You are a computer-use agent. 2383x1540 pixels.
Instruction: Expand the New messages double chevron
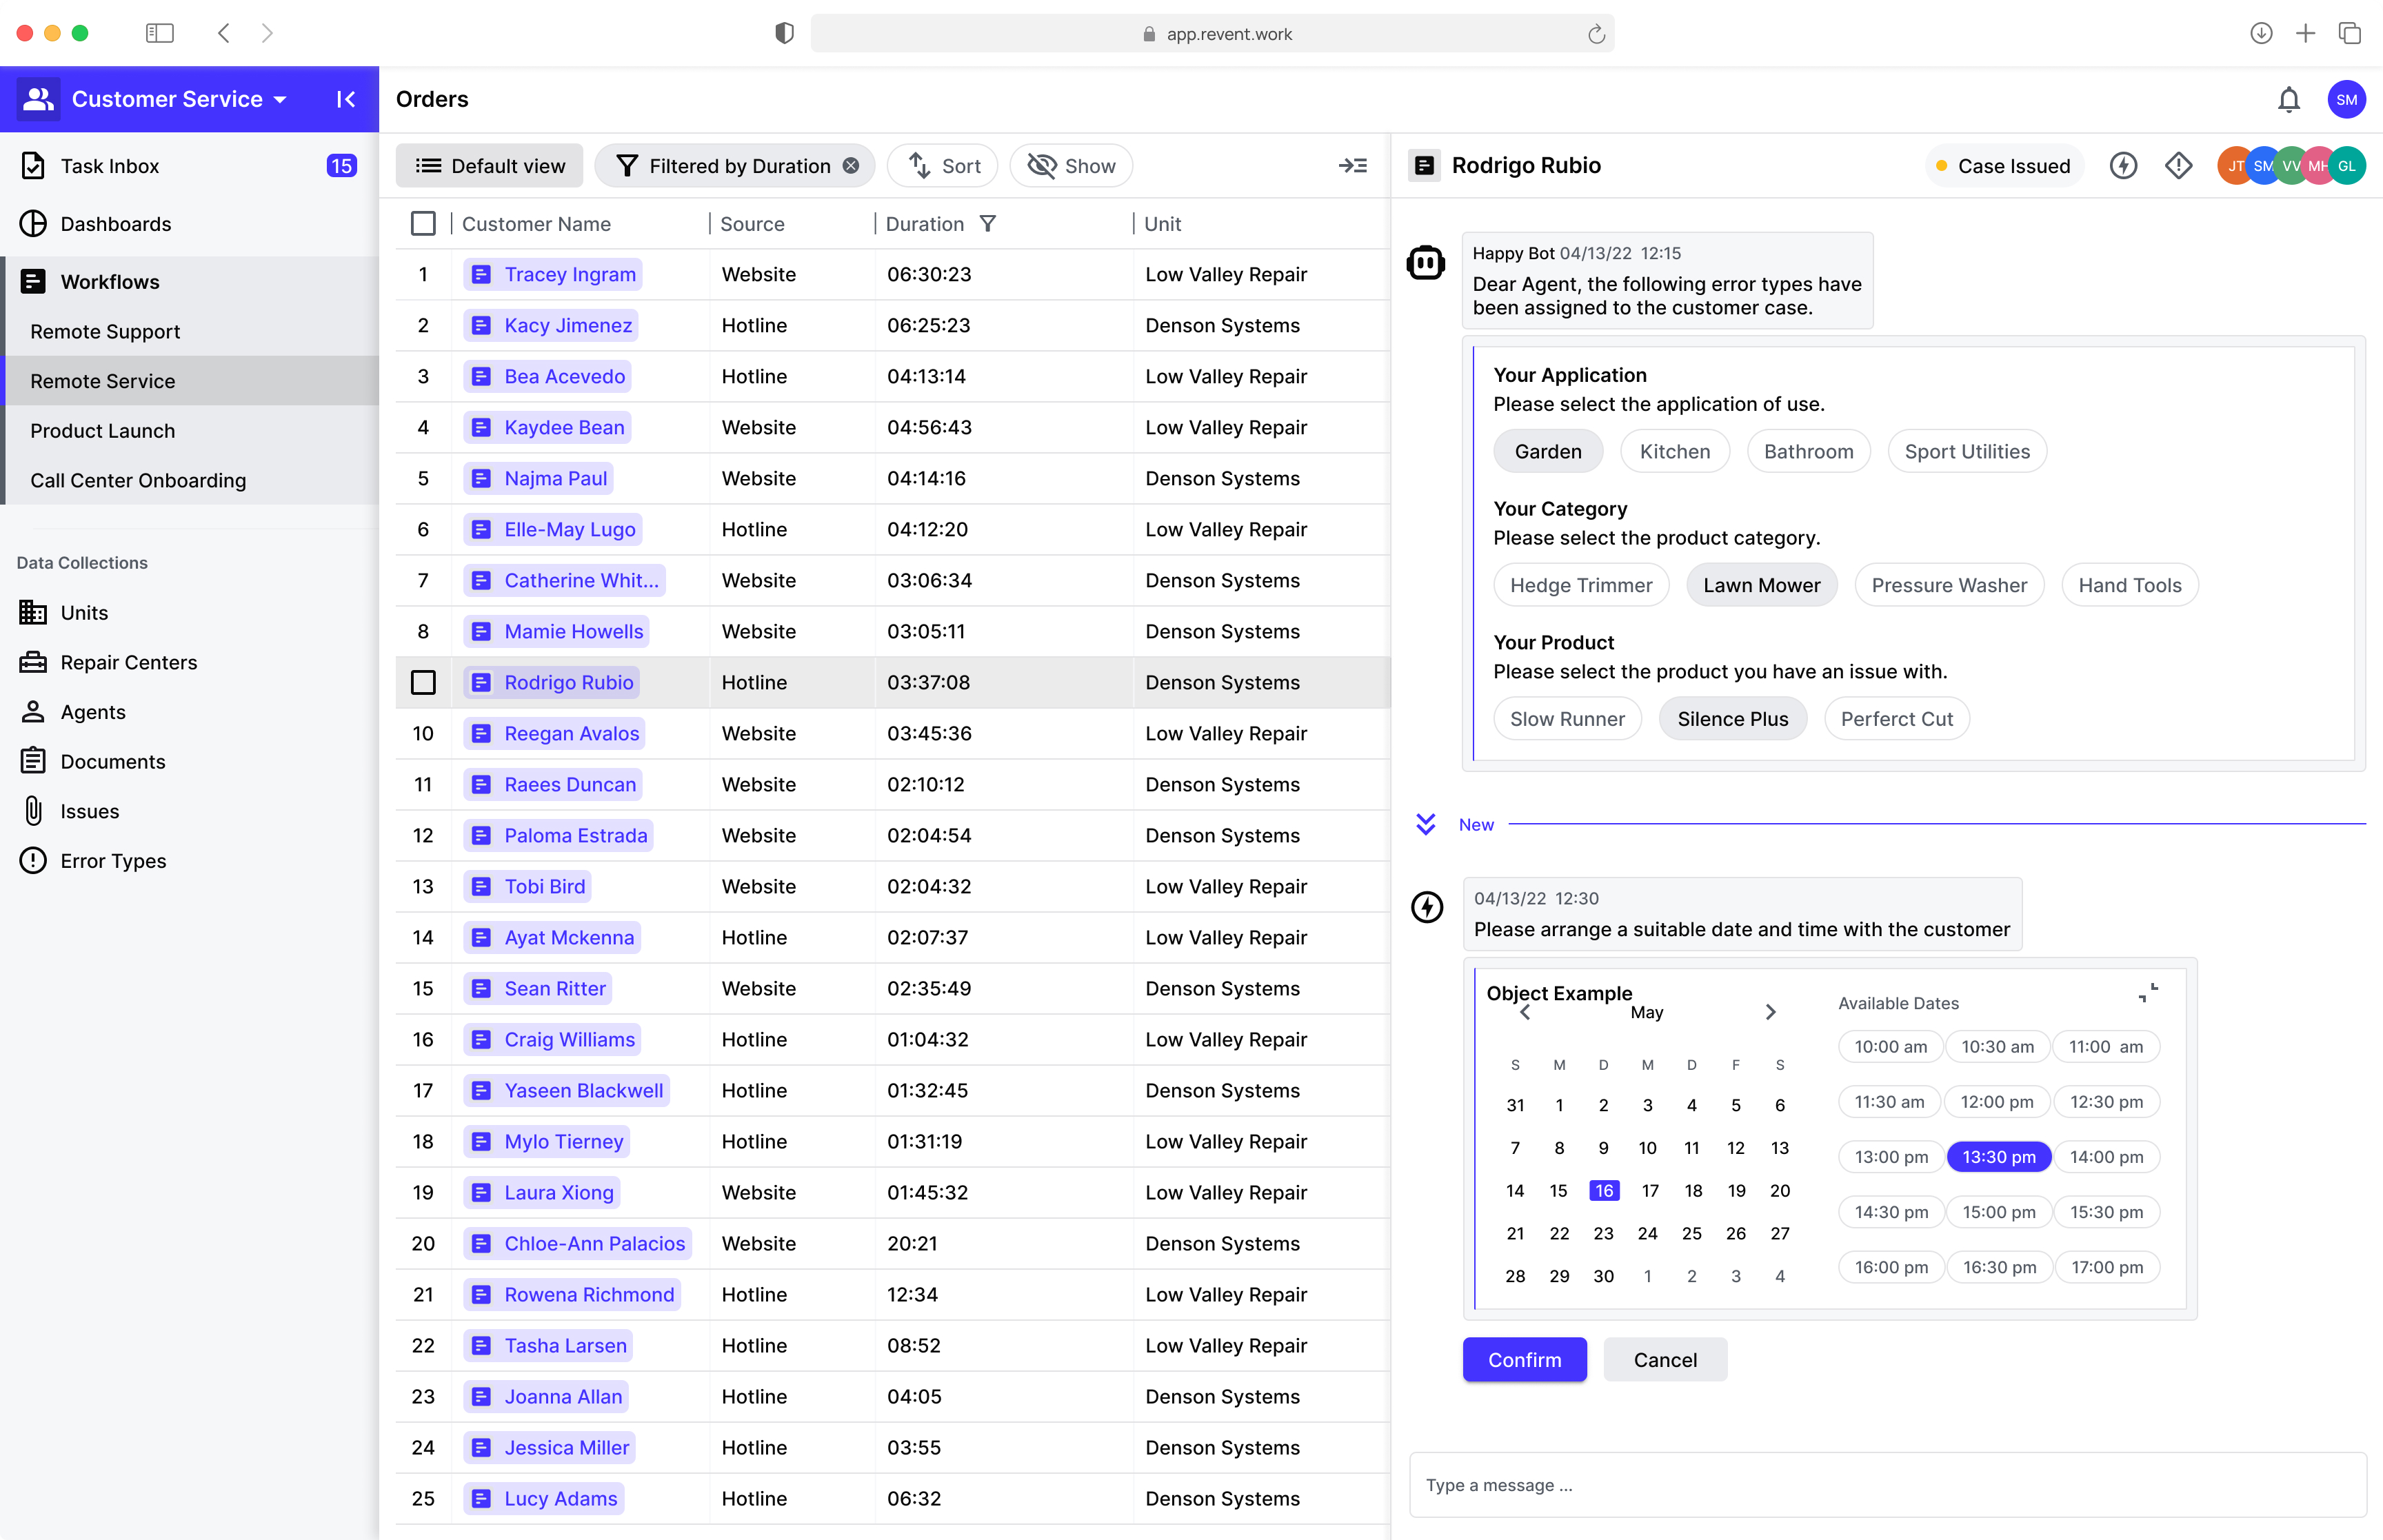pyautogui.click(x=1425, y=824)
